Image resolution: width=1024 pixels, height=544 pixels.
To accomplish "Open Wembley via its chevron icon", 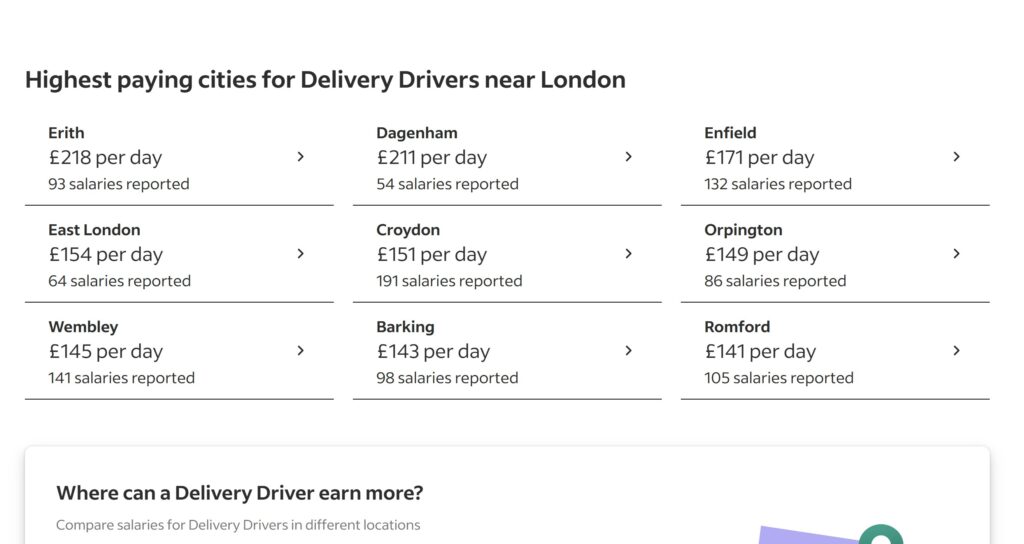I will pos(300,351).
